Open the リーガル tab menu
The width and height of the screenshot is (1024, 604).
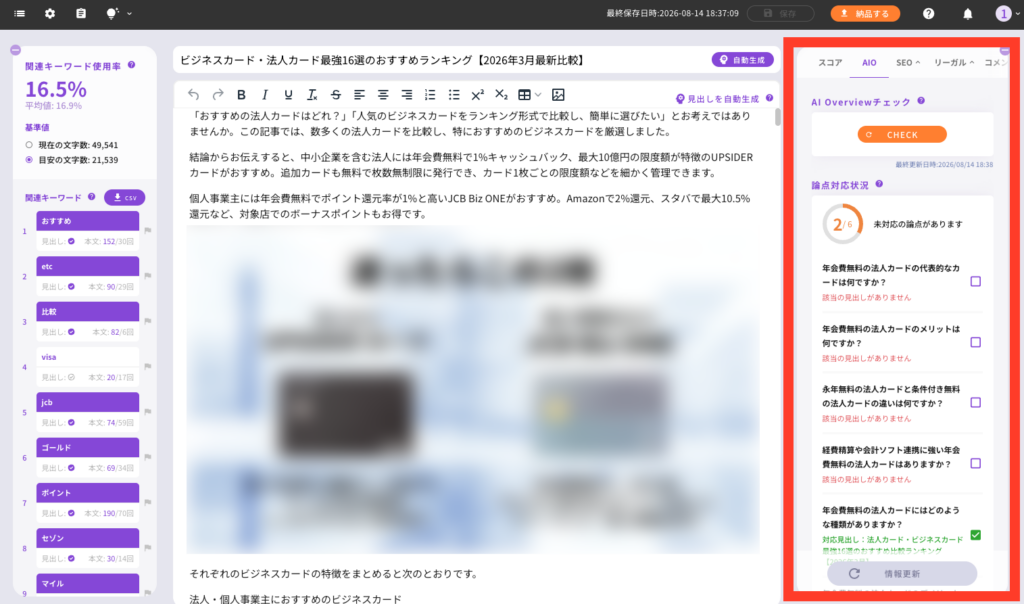click(953, 63)
